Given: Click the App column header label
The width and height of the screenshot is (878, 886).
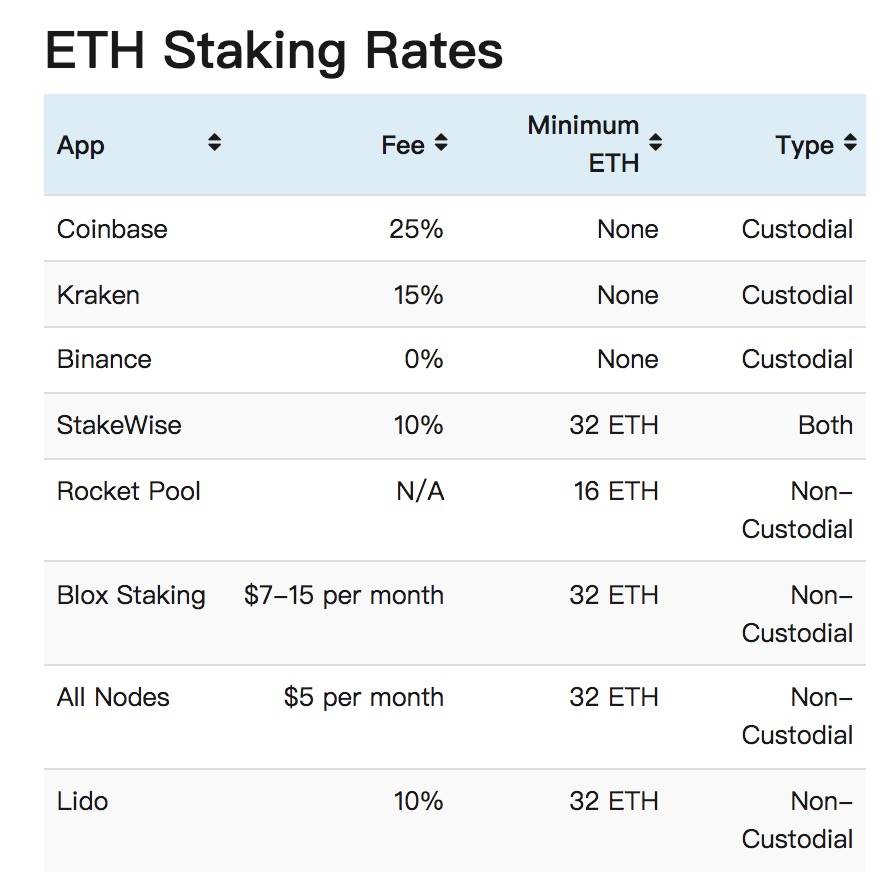Looking at the screenshot, I should (x=81, y=146).
